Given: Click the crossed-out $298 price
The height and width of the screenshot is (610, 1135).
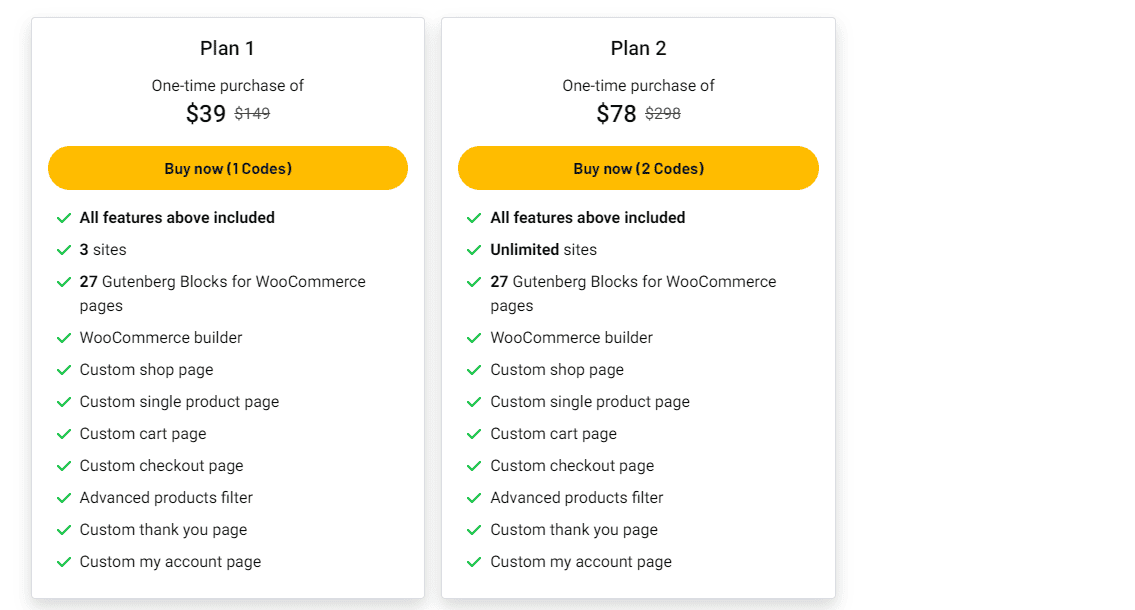Looking at the screenshot, I should pos(664,113).
